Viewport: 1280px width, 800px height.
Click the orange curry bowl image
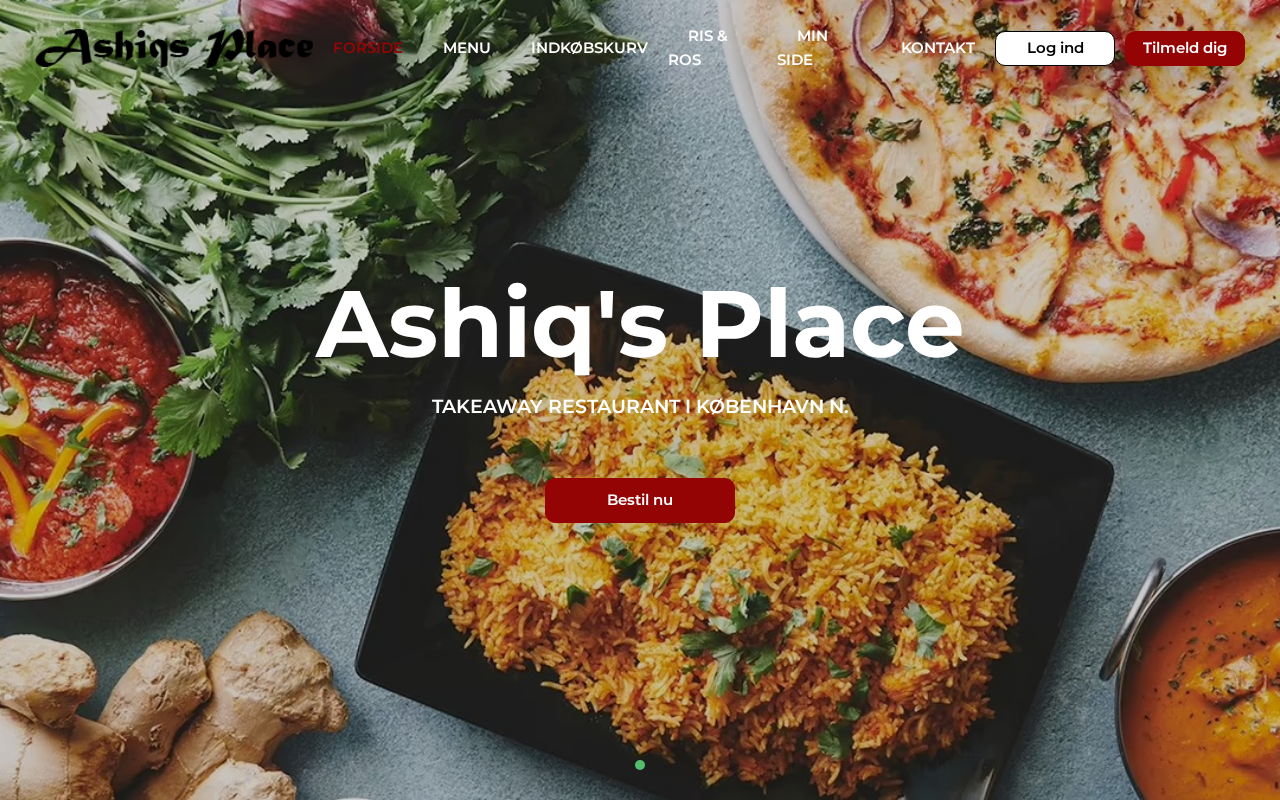click(1200, 670)
